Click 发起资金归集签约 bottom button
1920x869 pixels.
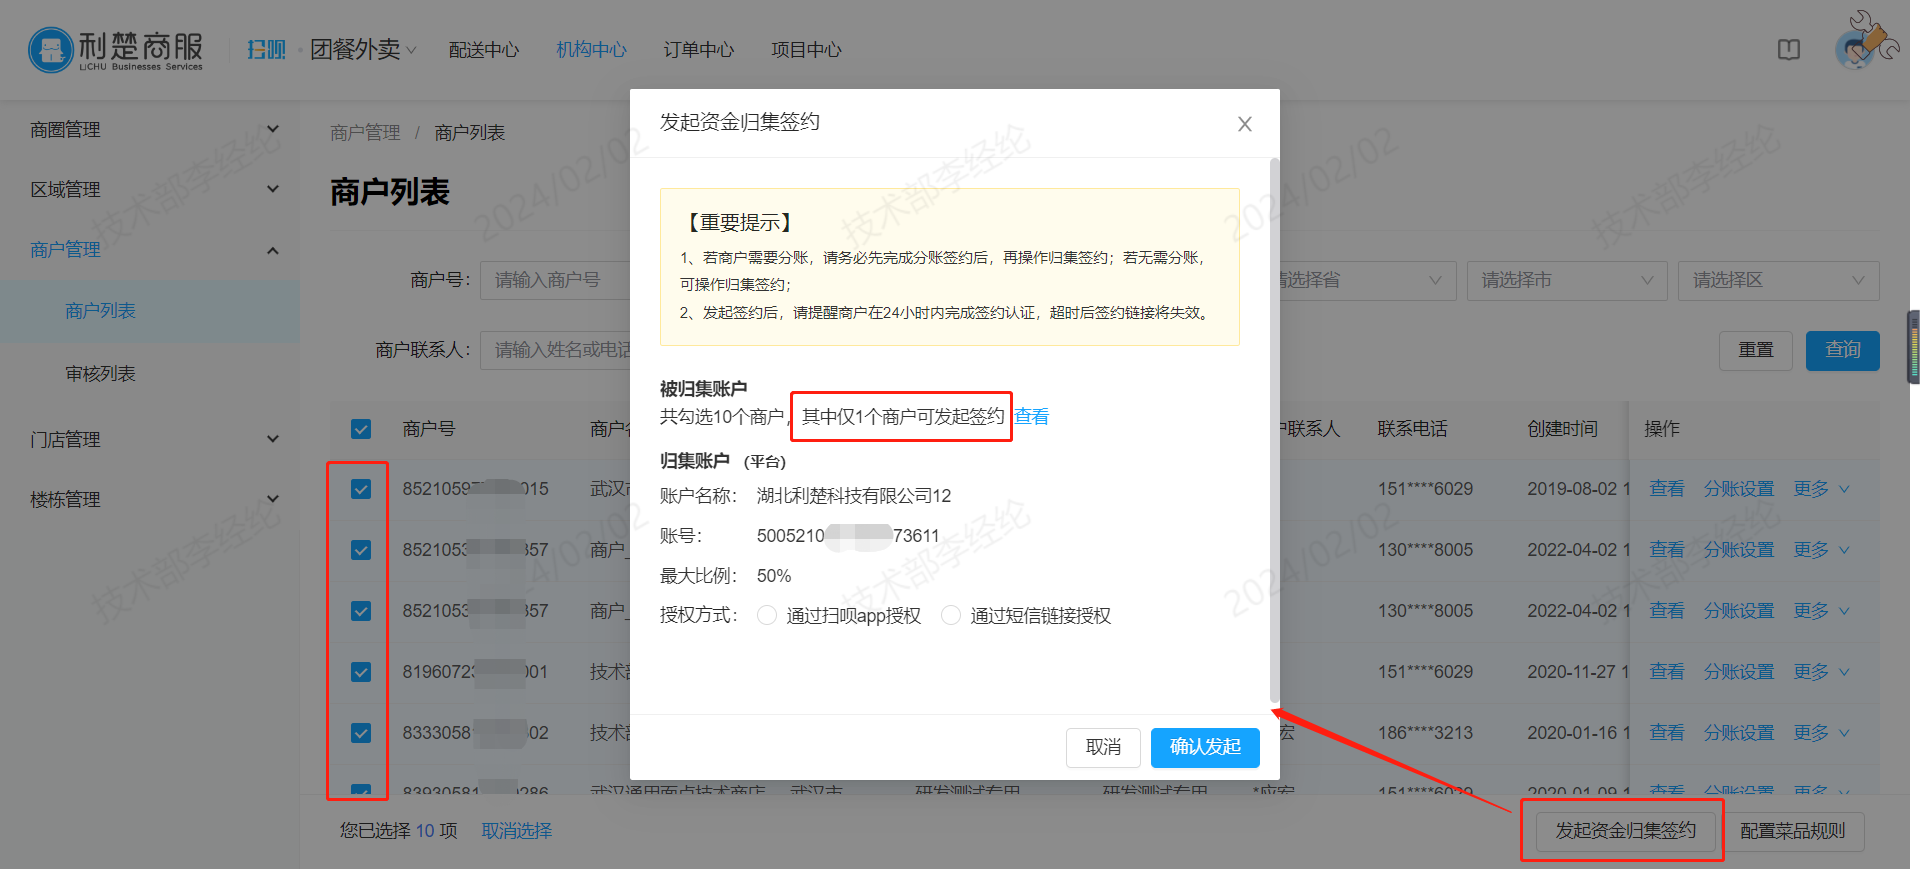(x=1625, y=831)
